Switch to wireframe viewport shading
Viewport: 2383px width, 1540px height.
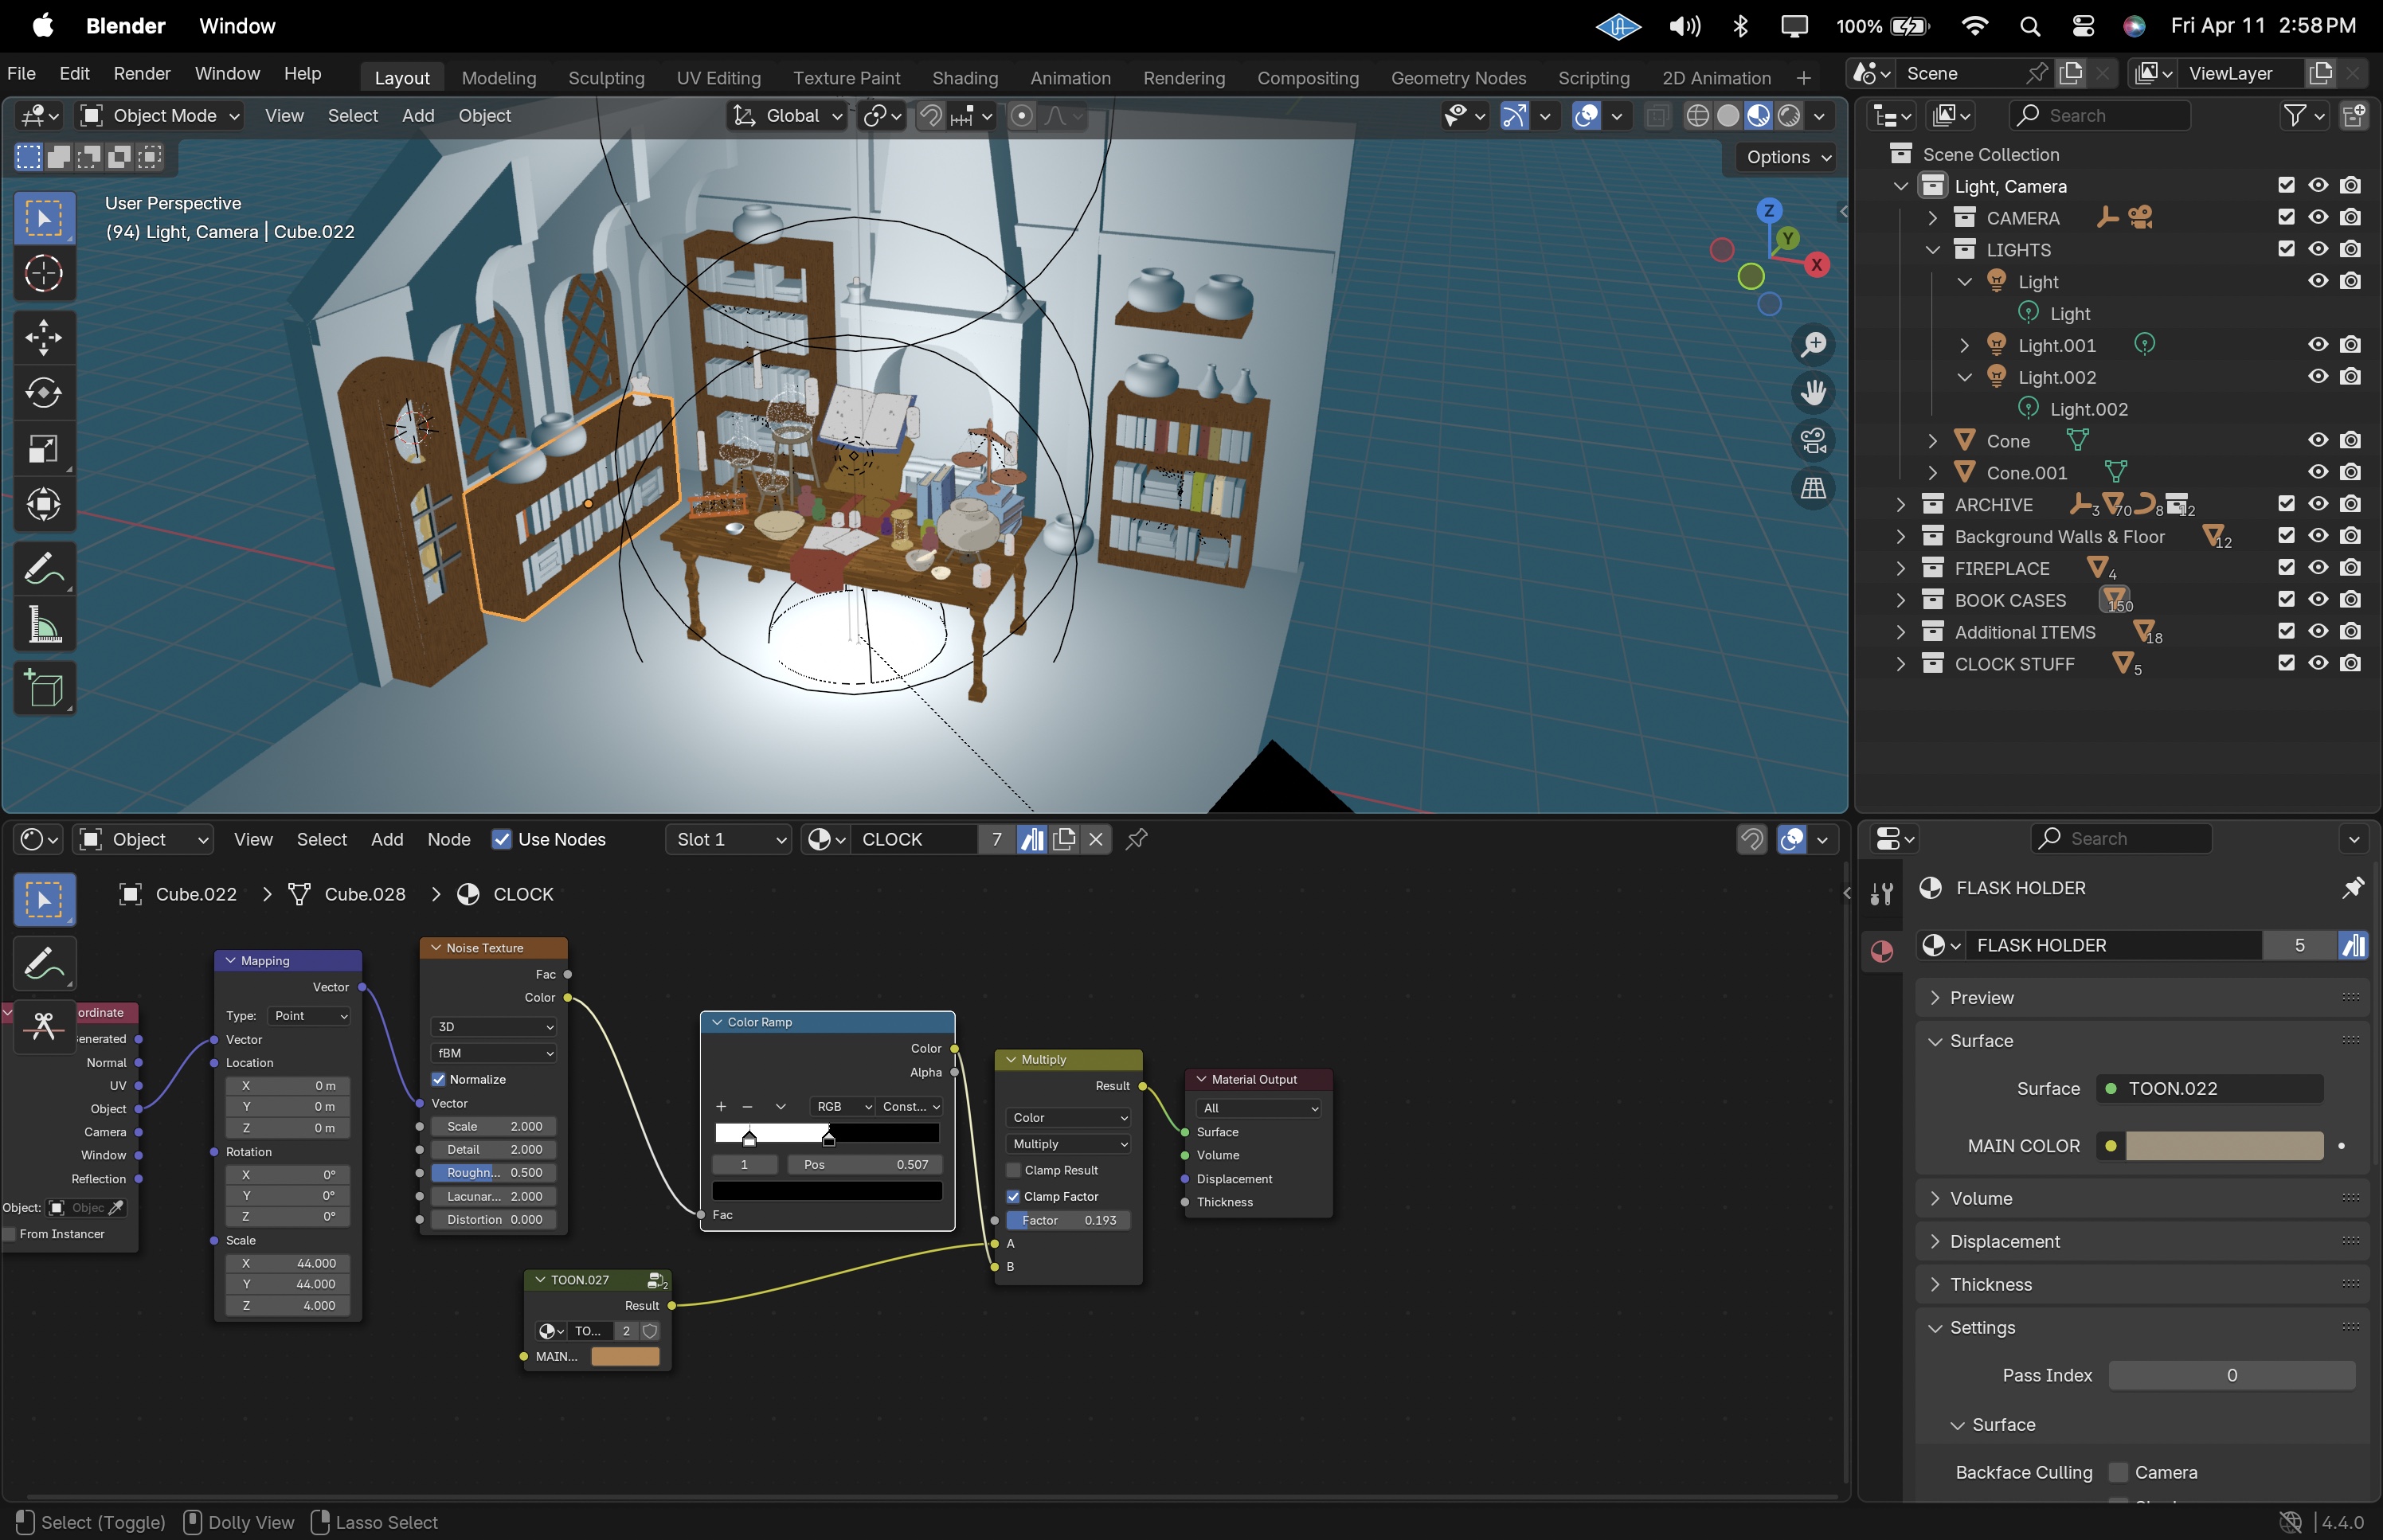coord(1697,116)
